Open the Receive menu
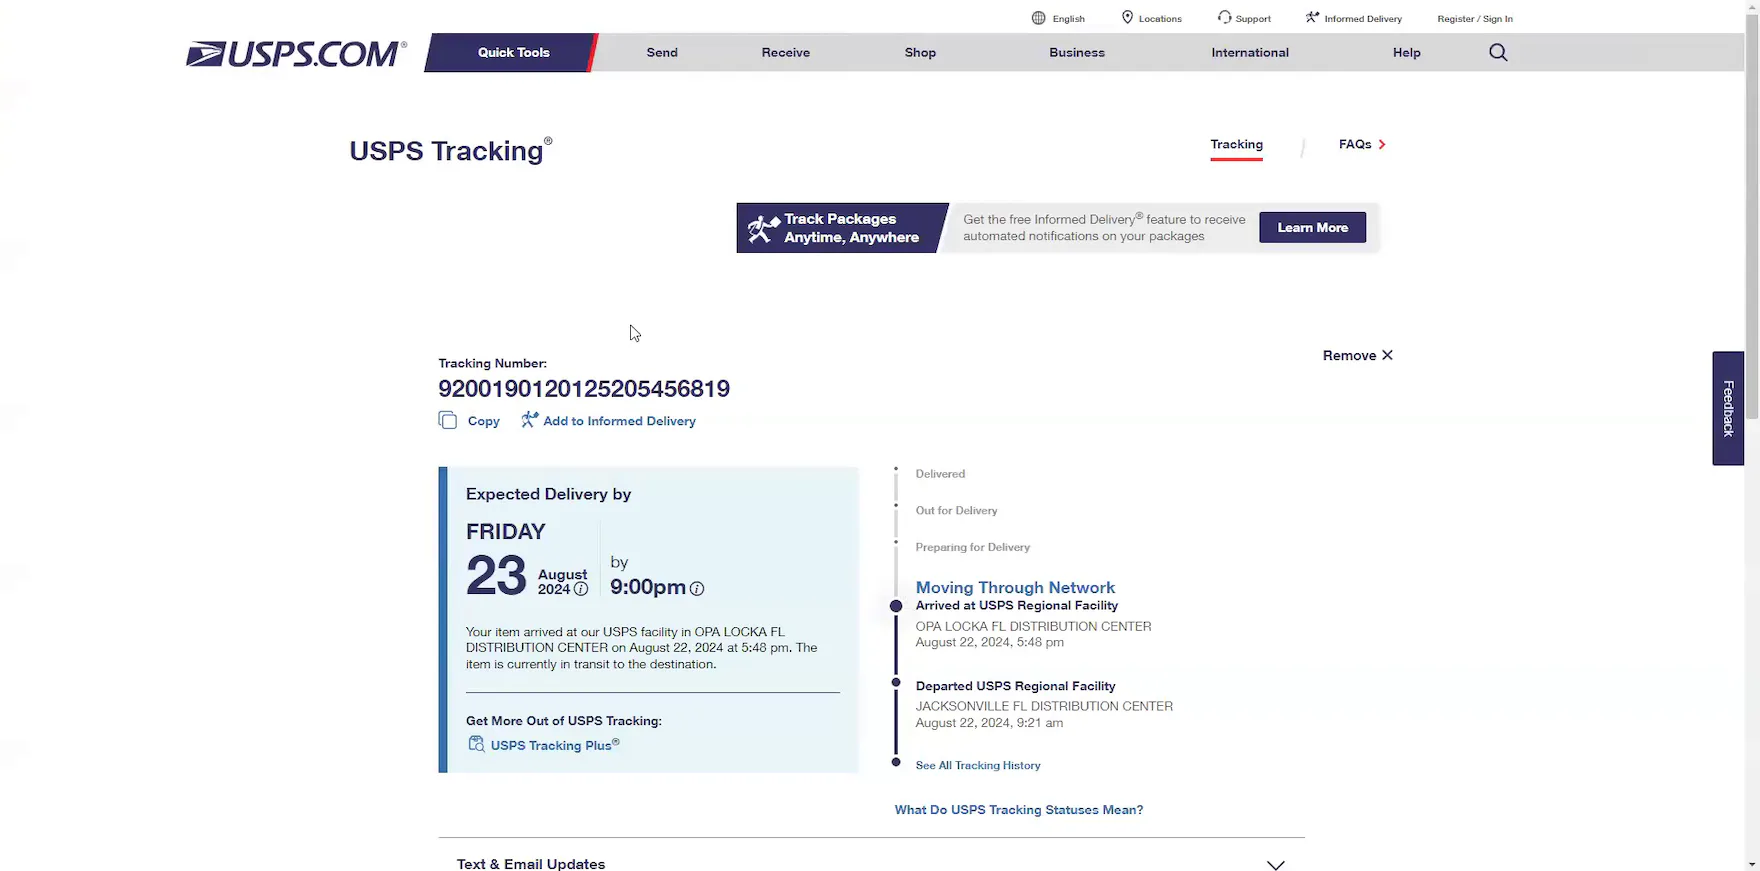Viewport: 1760px width, 871px height. [x=785, y=53]
